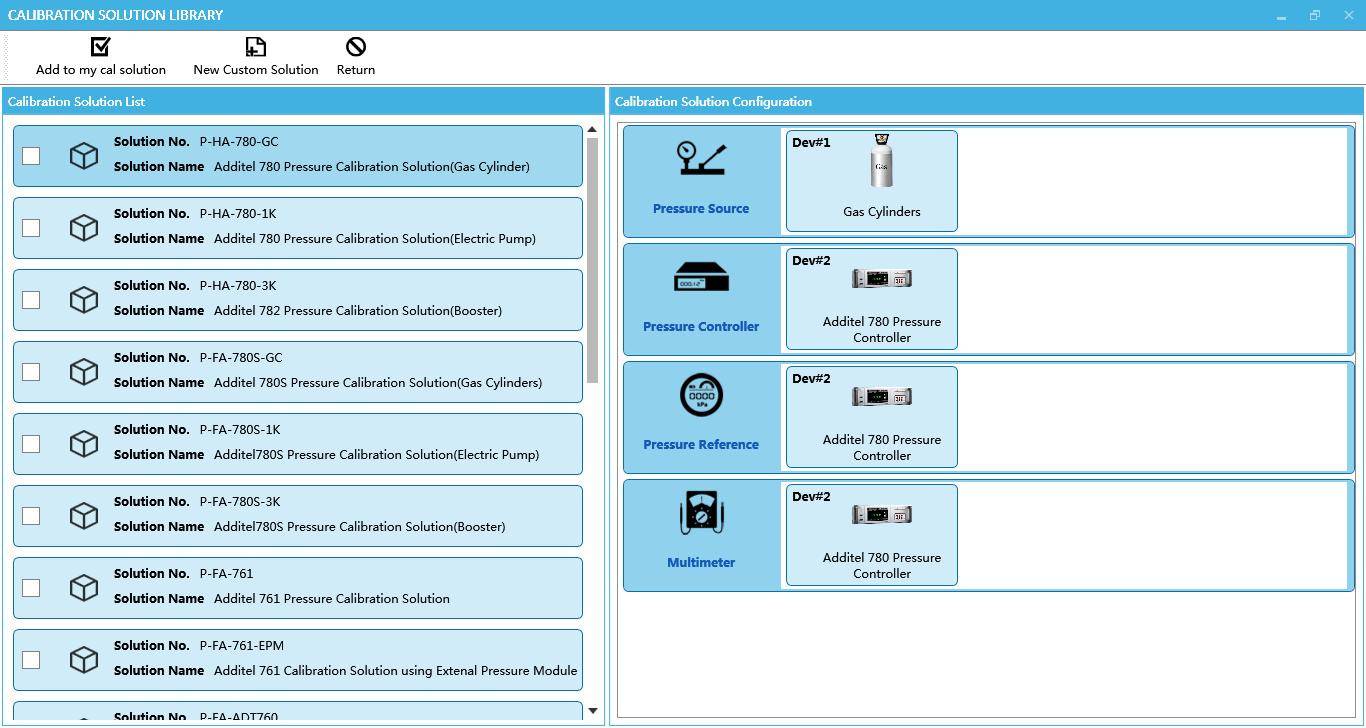Viewport: 1366px width, 728px height.
Task: Click the cube icon for P-HA-780-1K
Action: (84, 228)
